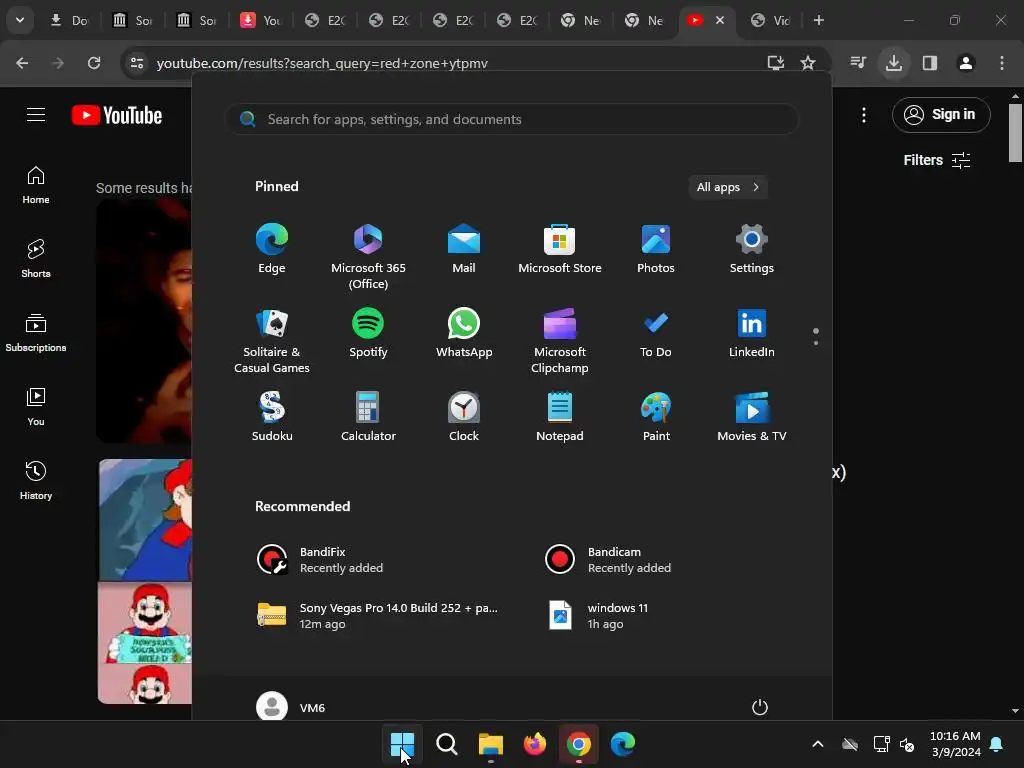Open Chrome three-dot menu
1024x768 pixels.
tap(1002, 63)
